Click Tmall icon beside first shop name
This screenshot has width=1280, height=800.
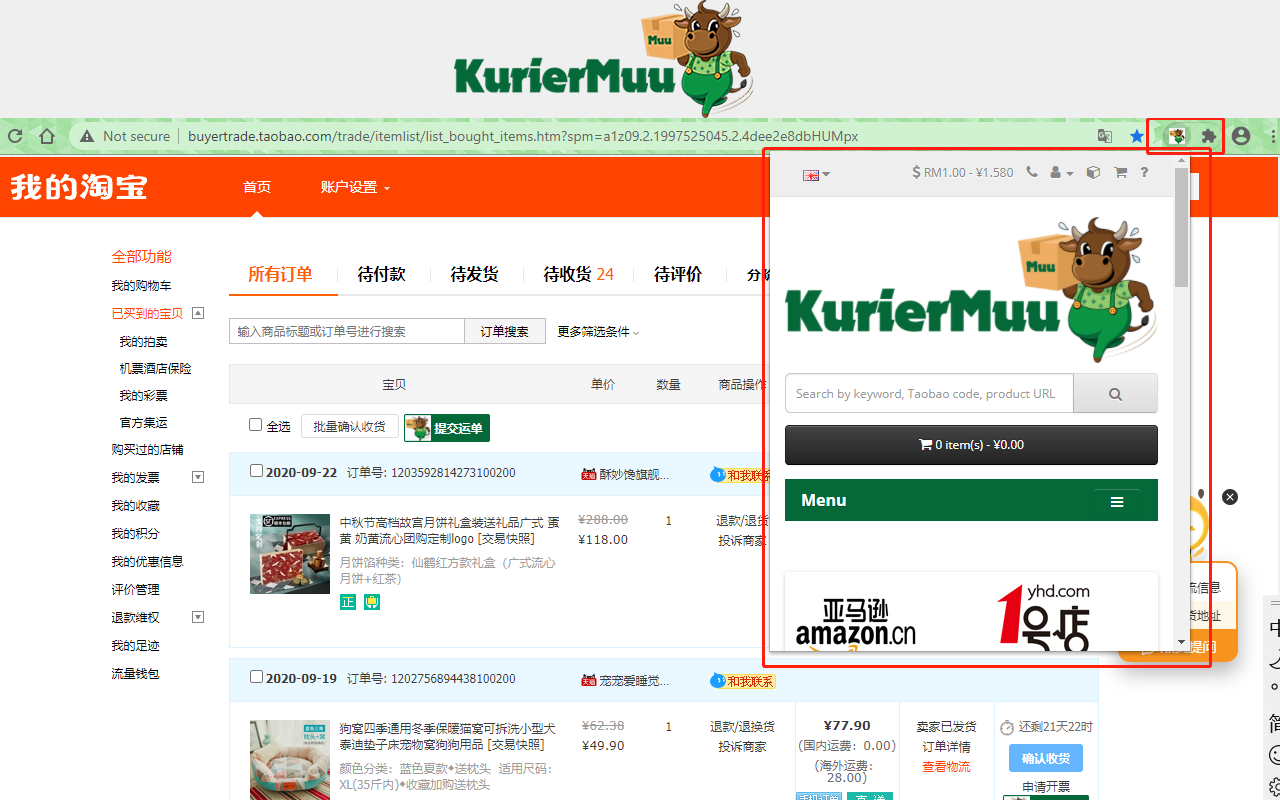[x=588, y=474]
